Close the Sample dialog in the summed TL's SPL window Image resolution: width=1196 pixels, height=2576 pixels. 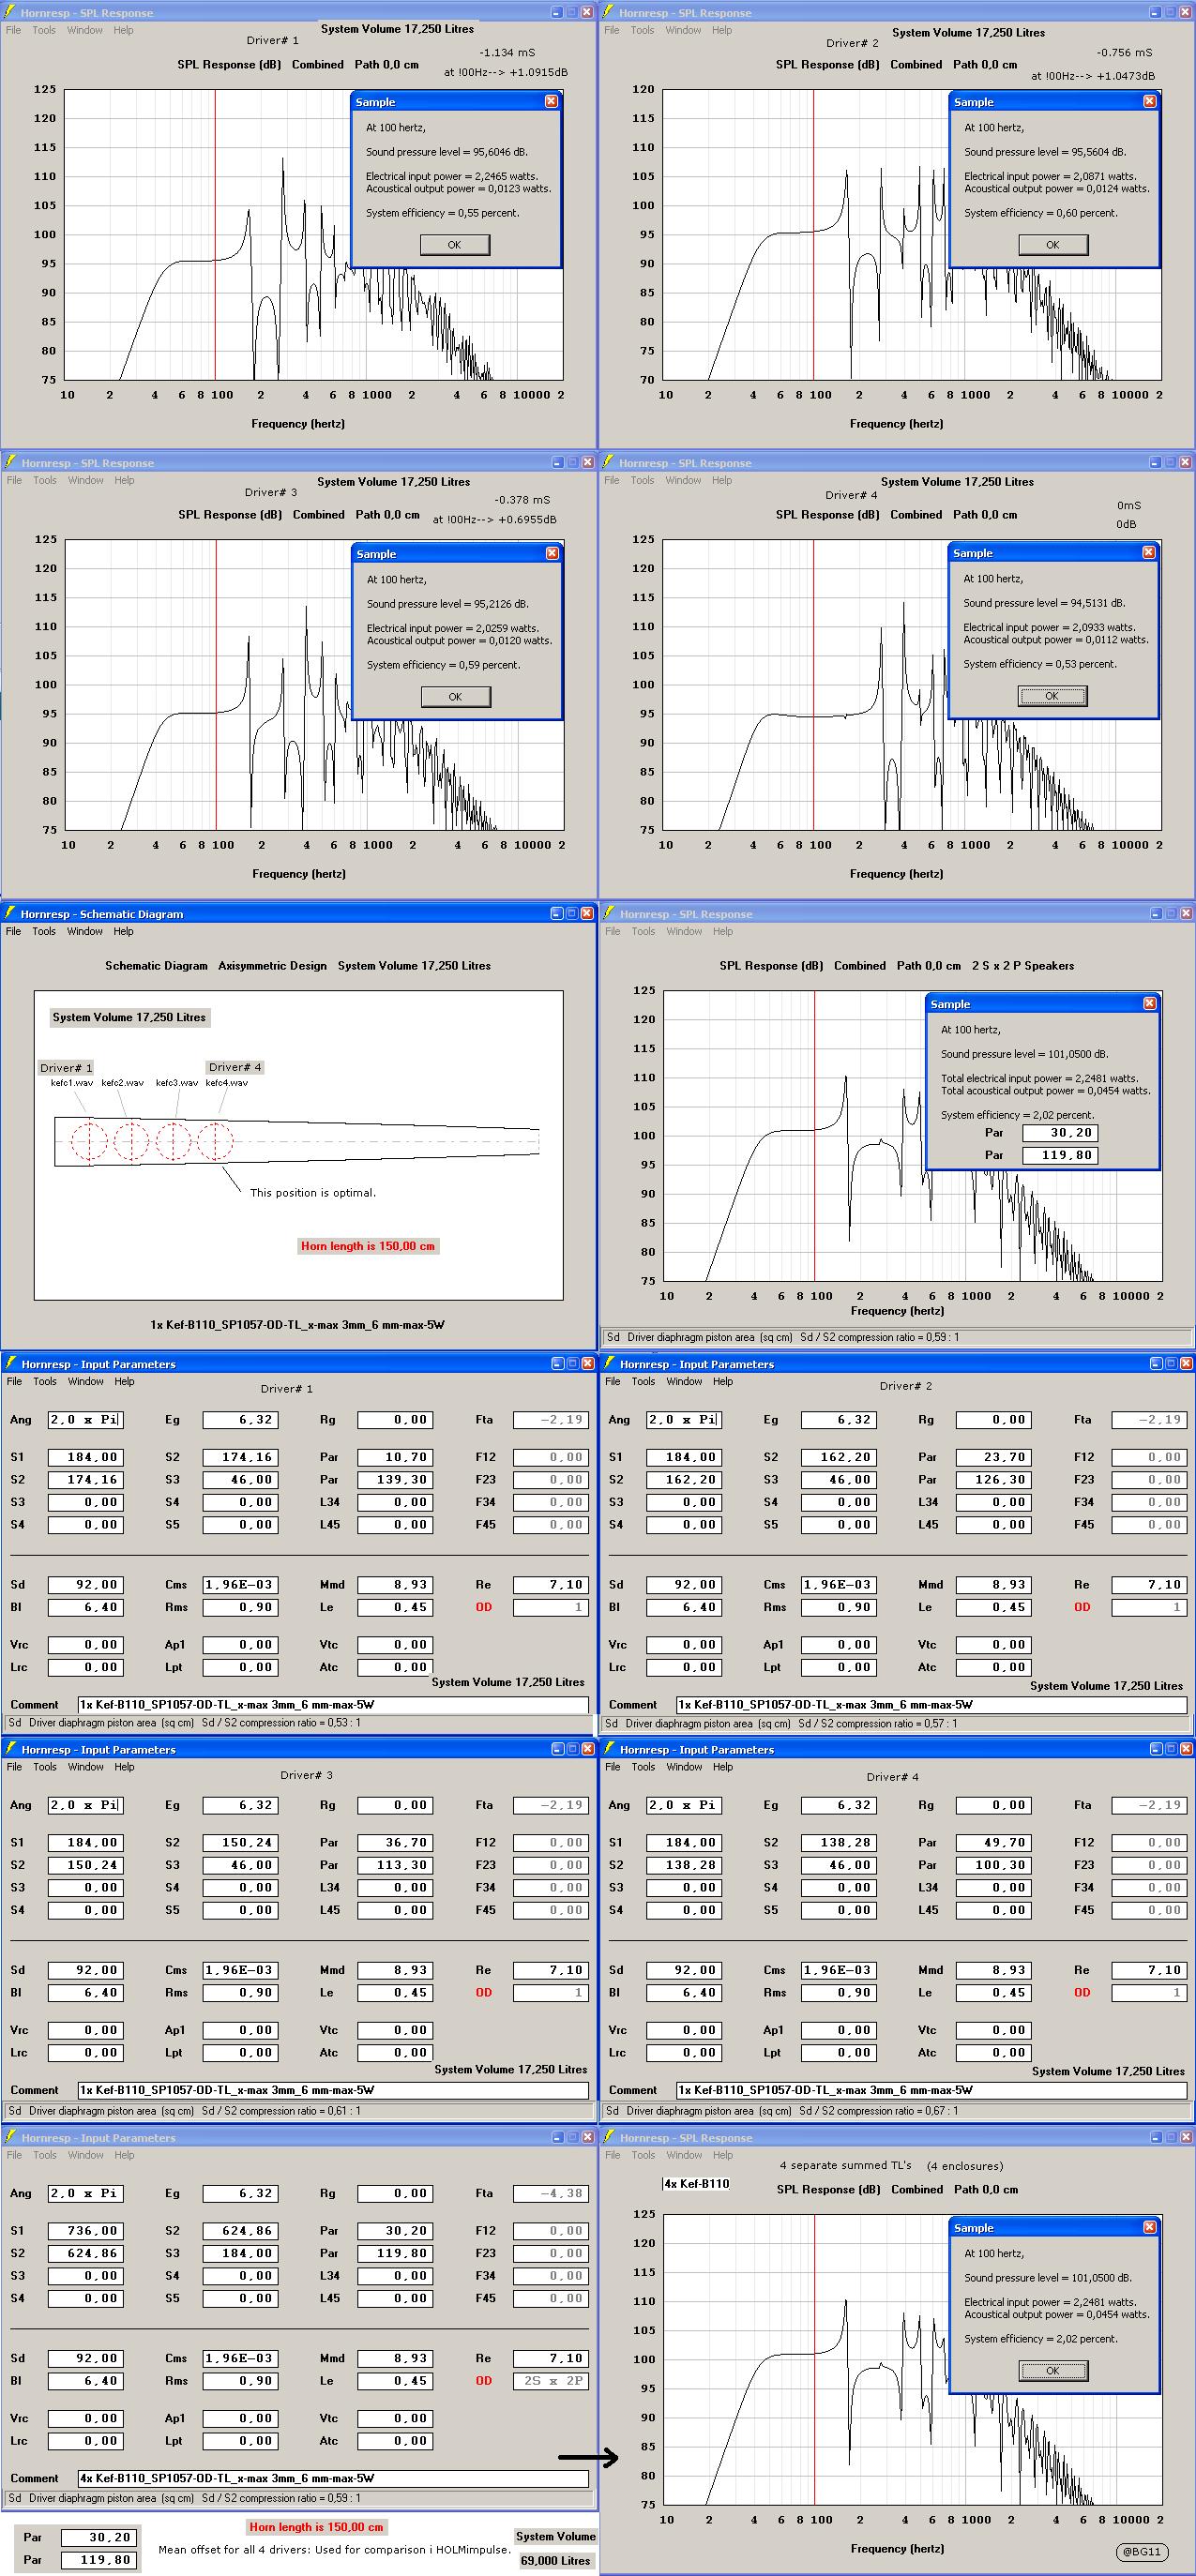pos(1149,2228)
